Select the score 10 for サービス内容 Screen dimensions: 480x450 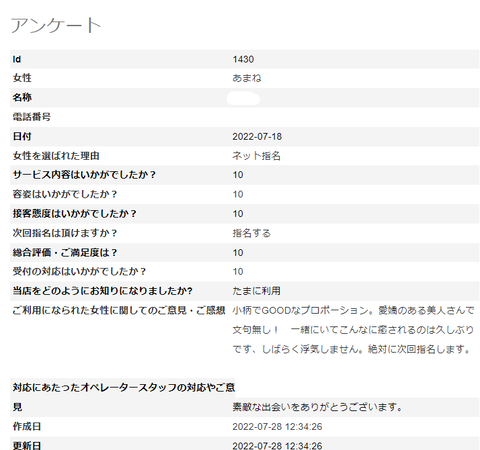click(238, 175)
